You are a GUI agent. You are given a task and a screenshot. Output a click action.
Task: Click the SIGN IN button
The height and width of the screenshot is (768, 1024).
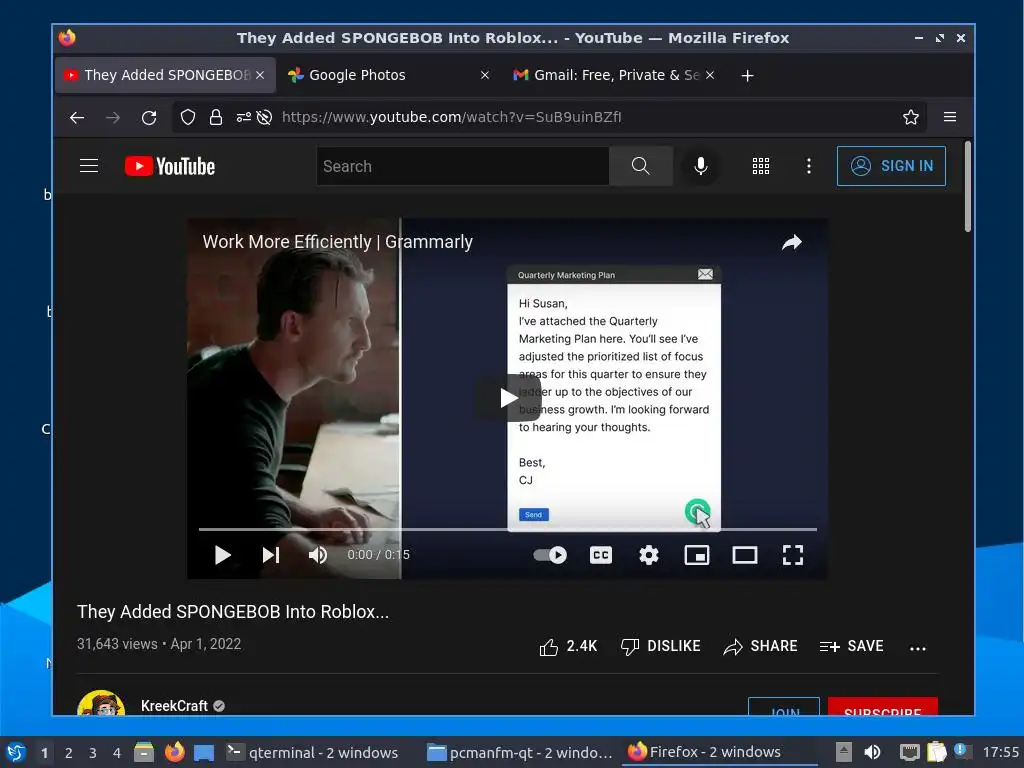pos(891,166)
